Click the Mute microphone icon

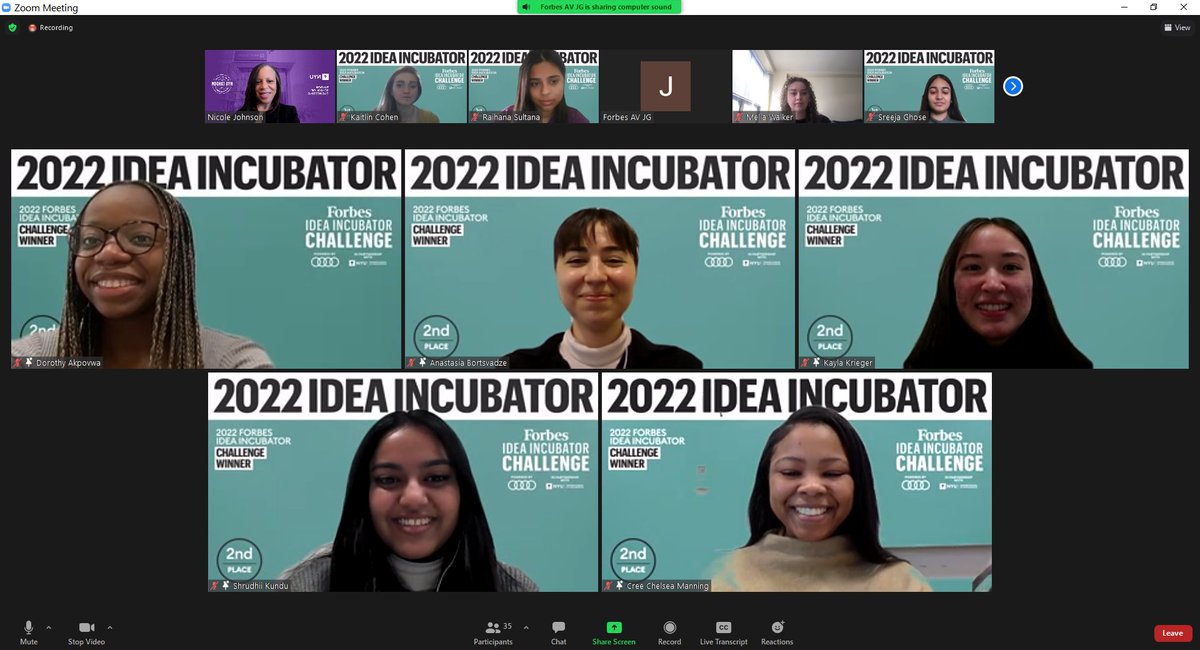pos(28,627)
